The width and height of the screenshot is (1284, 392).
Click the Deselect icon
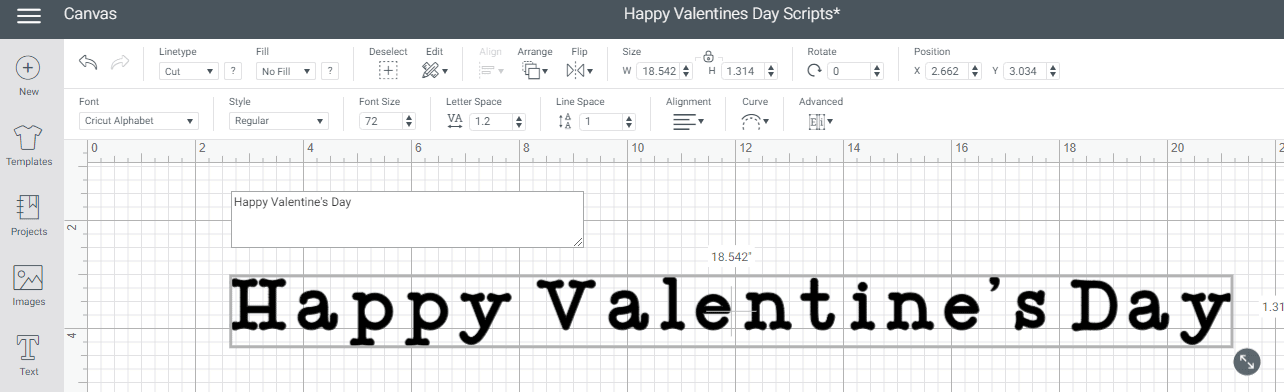point(388,70)
